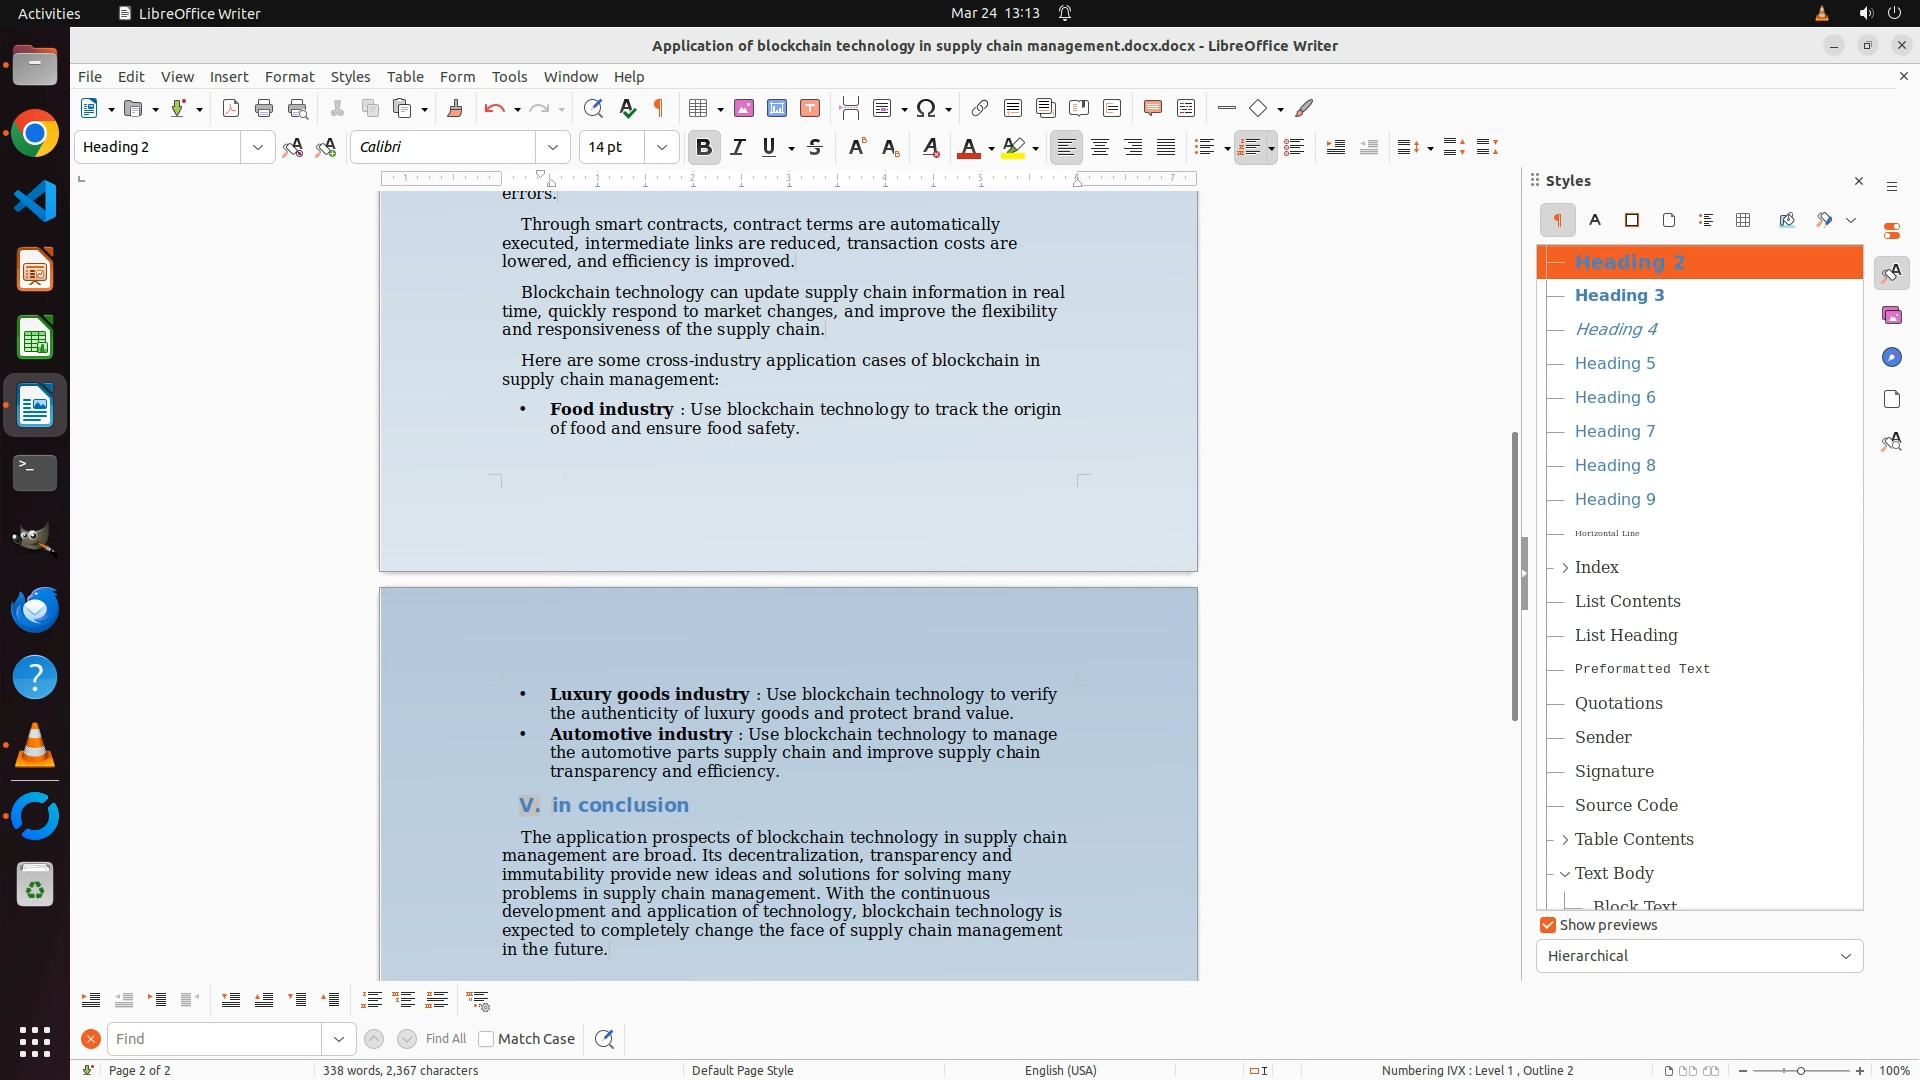1920x1080 pixels.
Task: Open the Styles menu
Action: 350,77
